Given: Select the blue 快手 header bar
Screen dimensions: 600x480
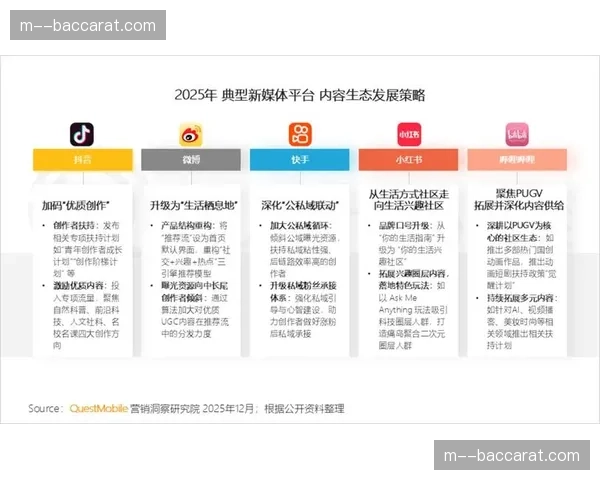Looking at the screenshot, I should point(300,160).
